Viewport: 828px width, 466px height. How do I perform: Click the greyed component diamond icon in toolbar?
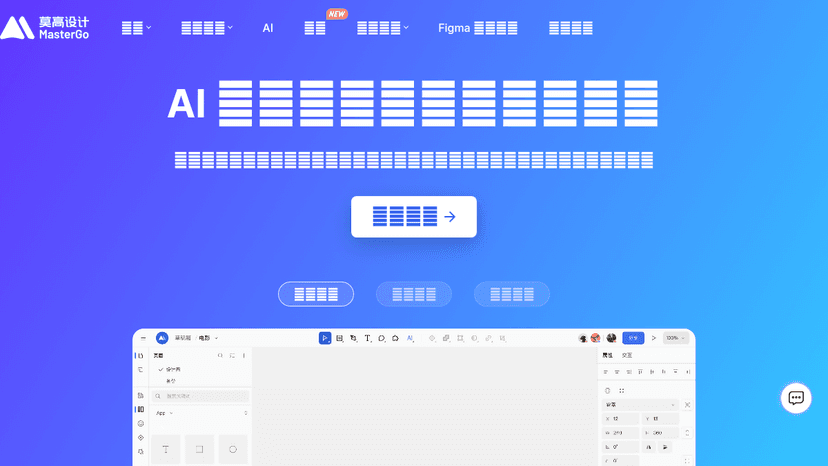(432, 338)
